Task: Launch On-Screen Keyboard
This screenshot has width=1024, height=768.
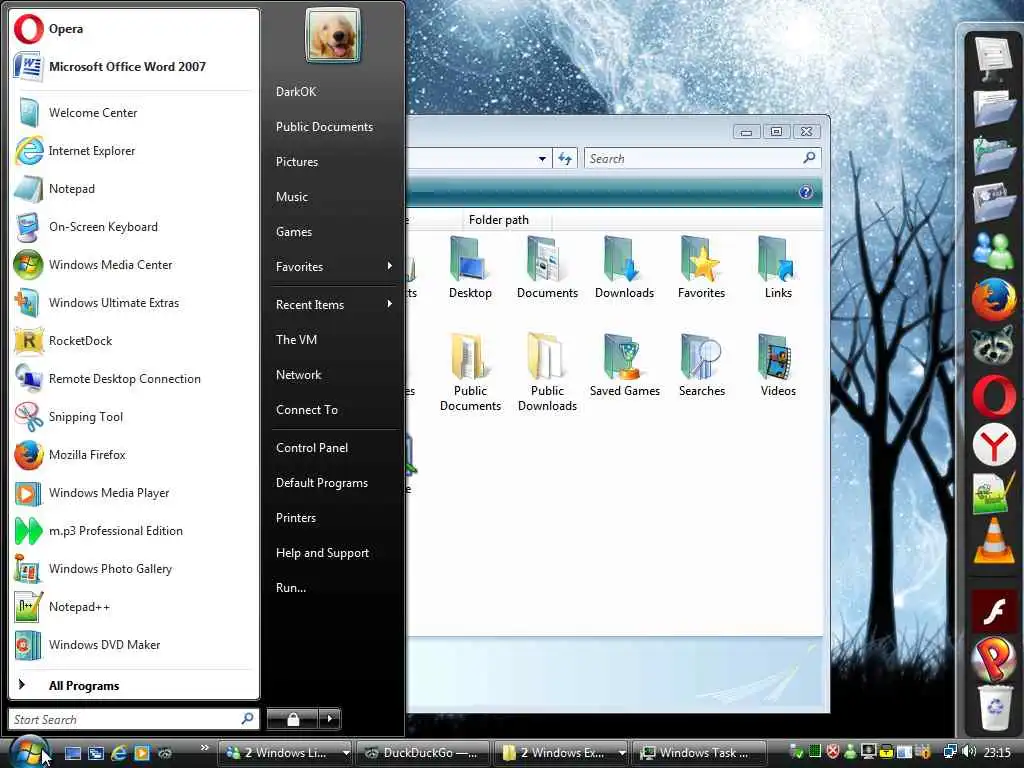Action: 134,227
